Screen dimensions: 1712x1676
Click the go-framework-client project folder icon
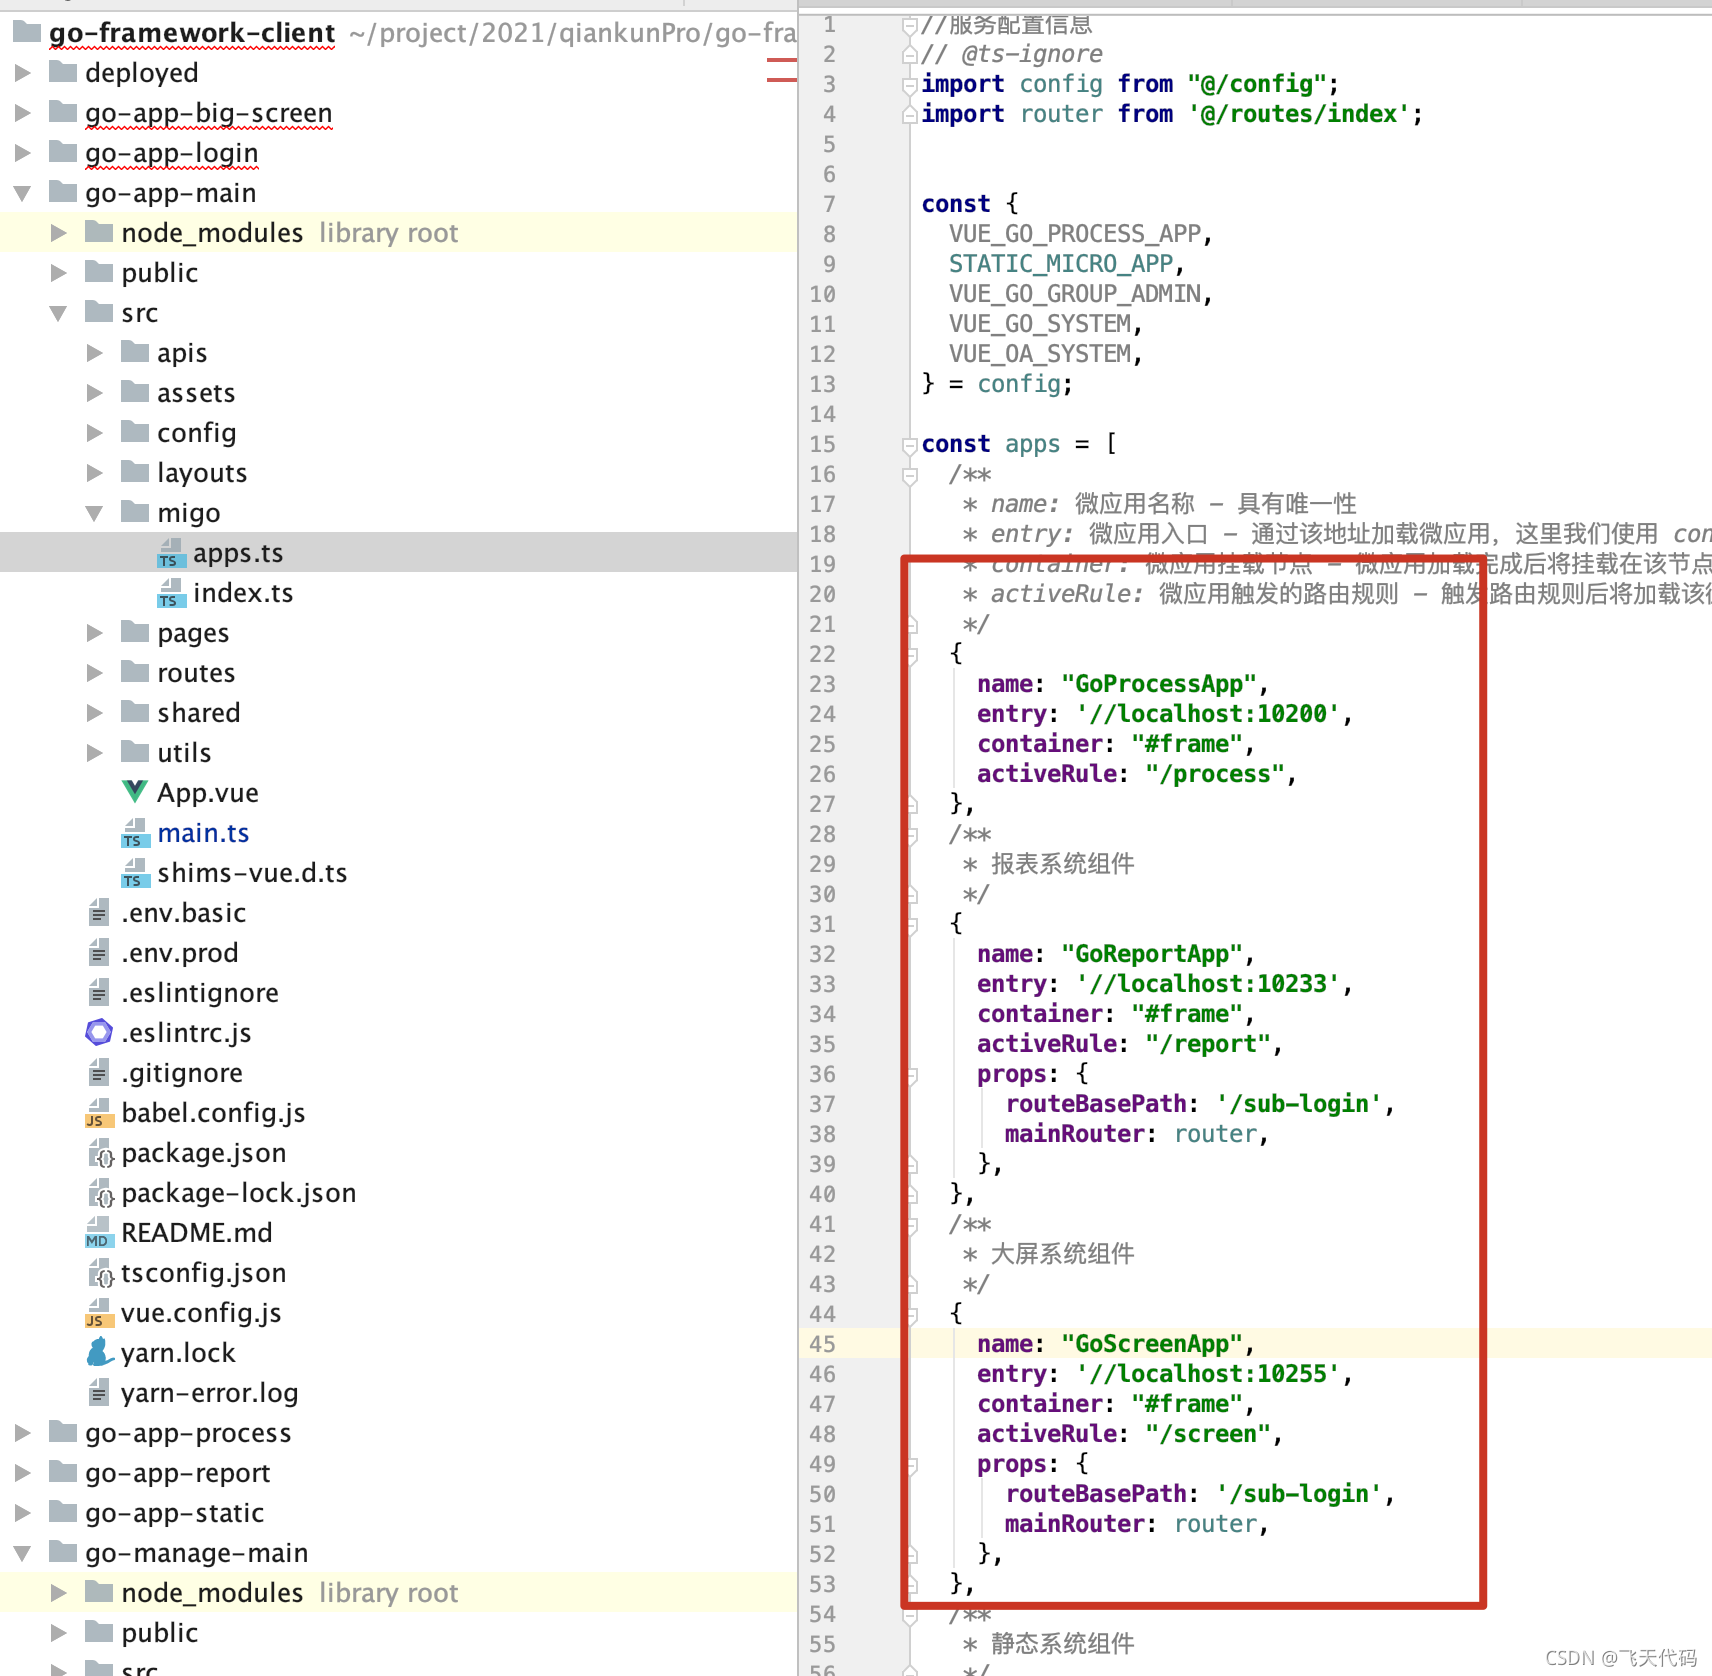27,31
